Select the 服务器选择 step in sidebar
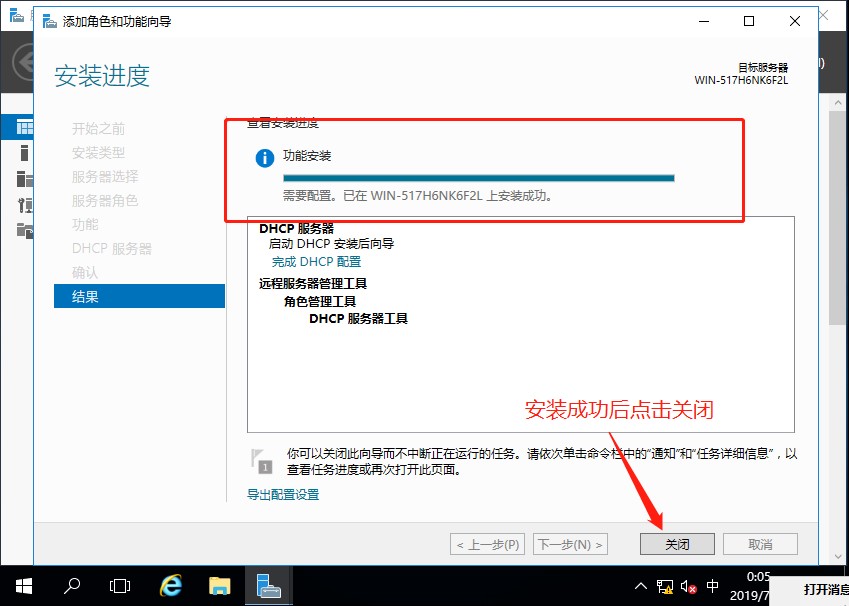 tap(105, 177)
